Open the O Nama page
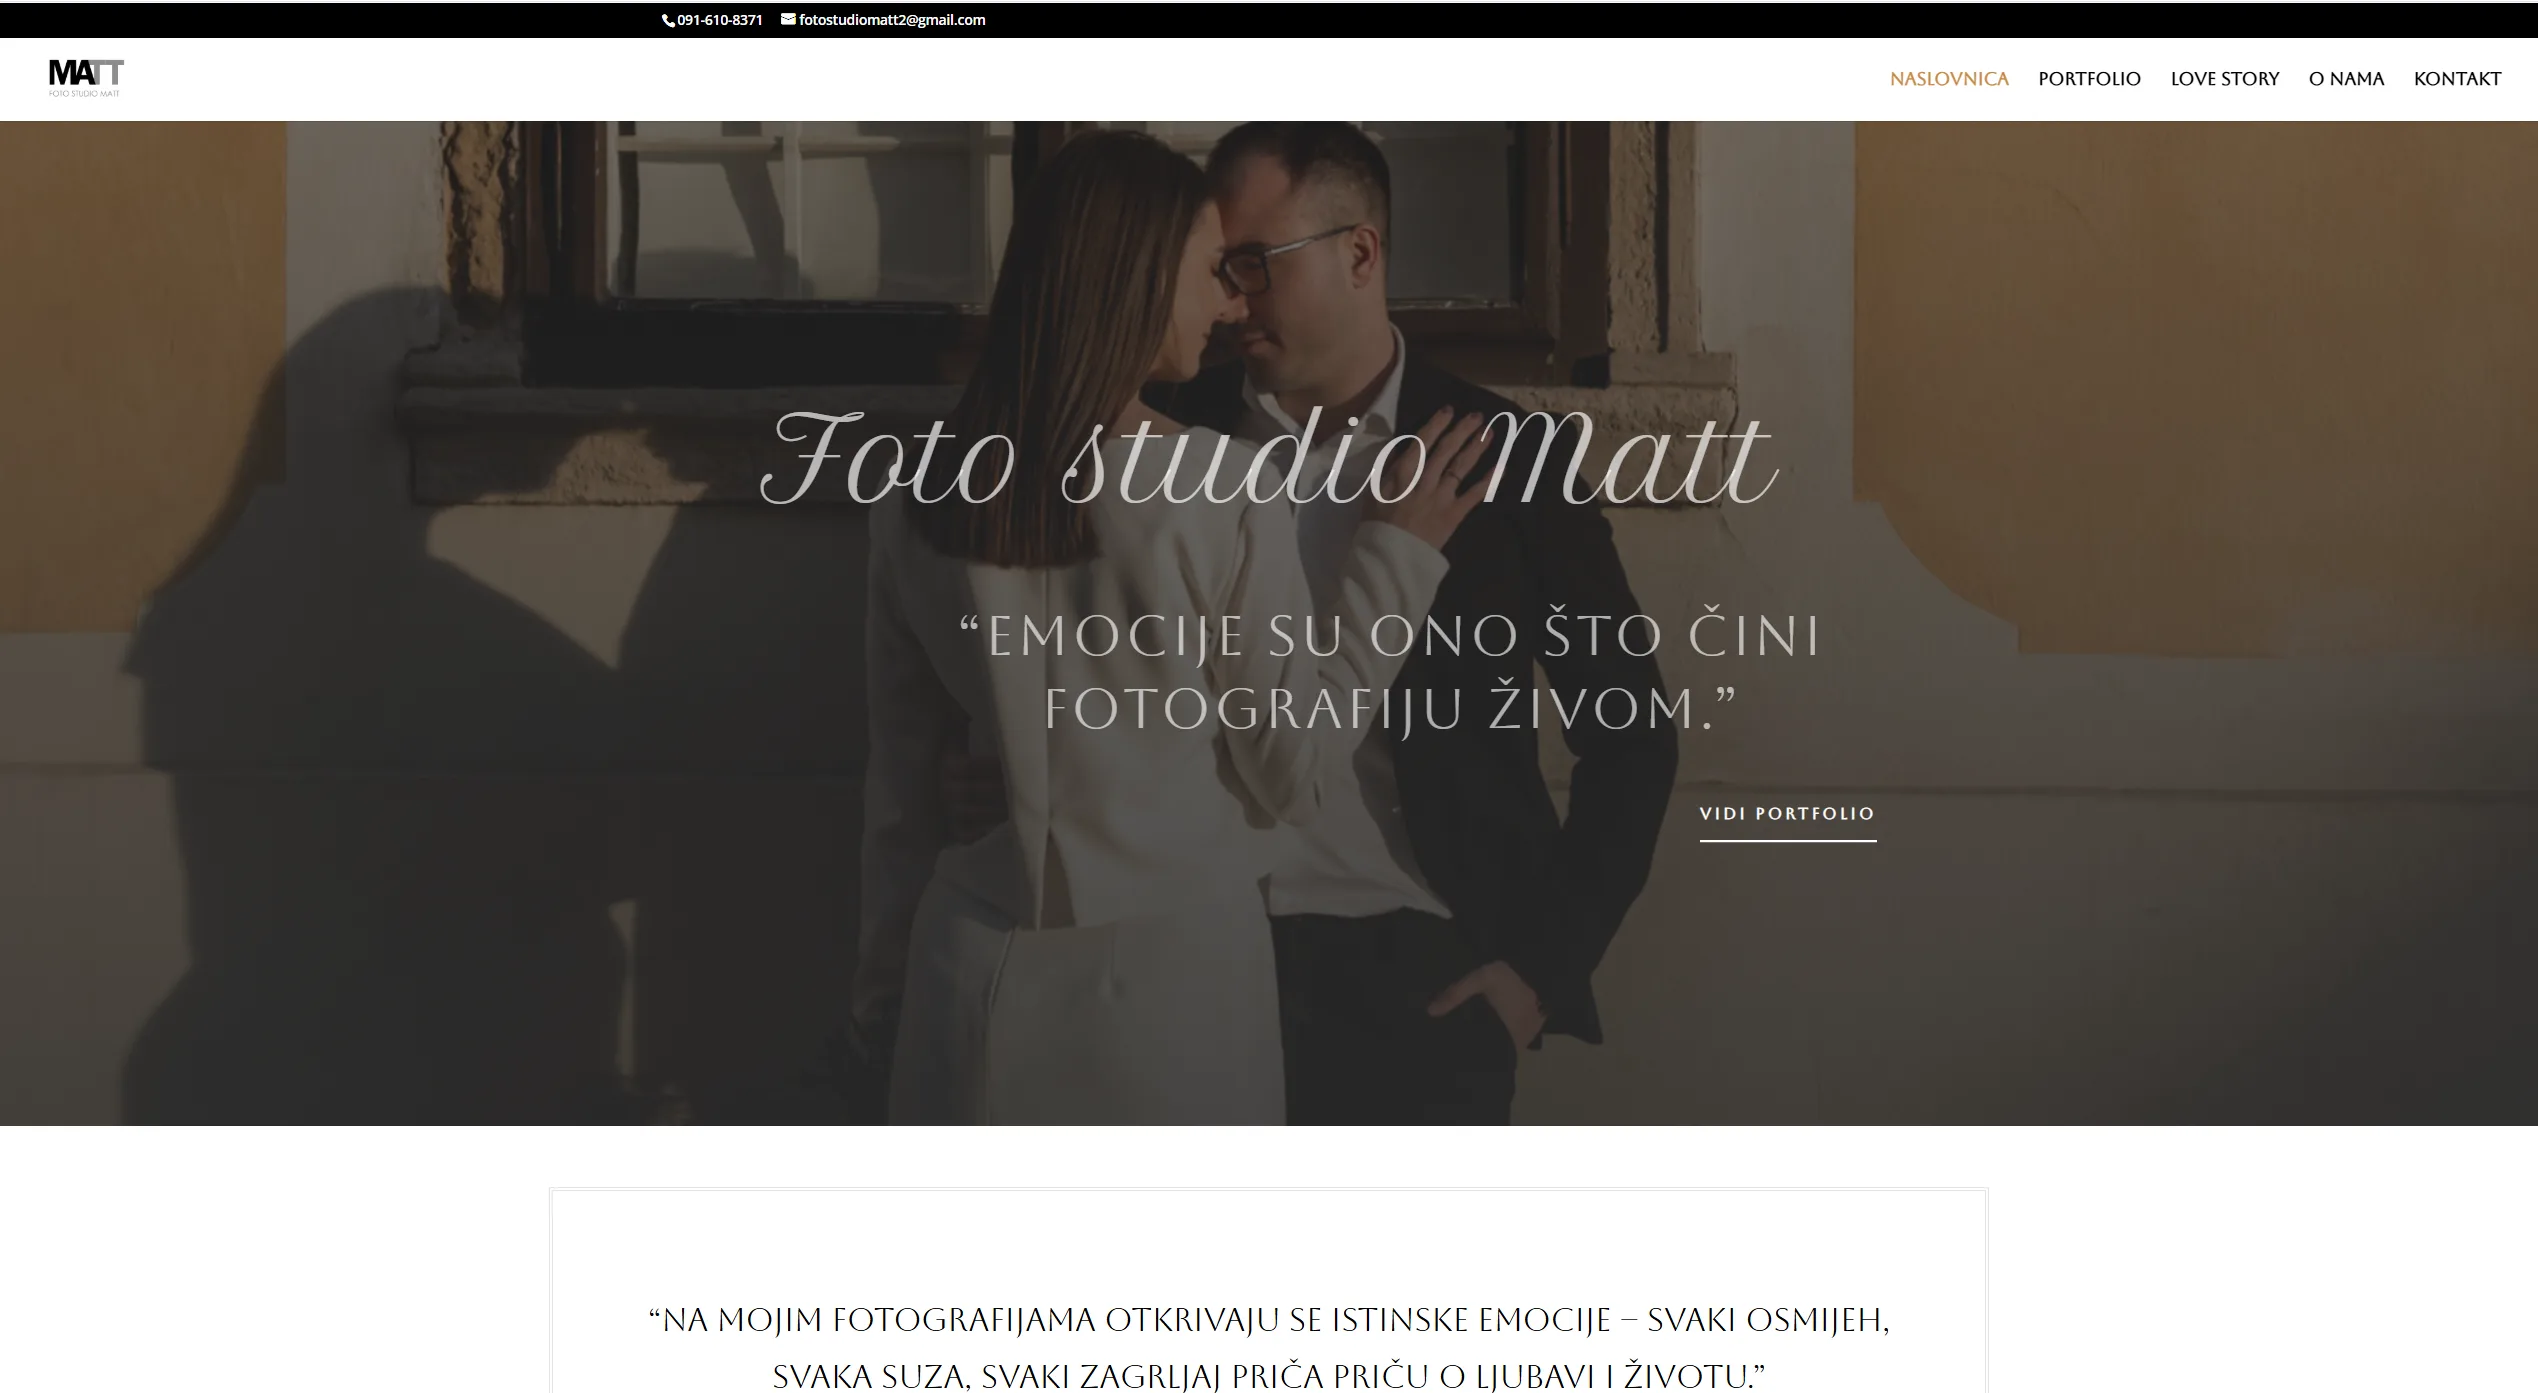This screenshot has width=2538, height=1393. (x=2346, y=78)
